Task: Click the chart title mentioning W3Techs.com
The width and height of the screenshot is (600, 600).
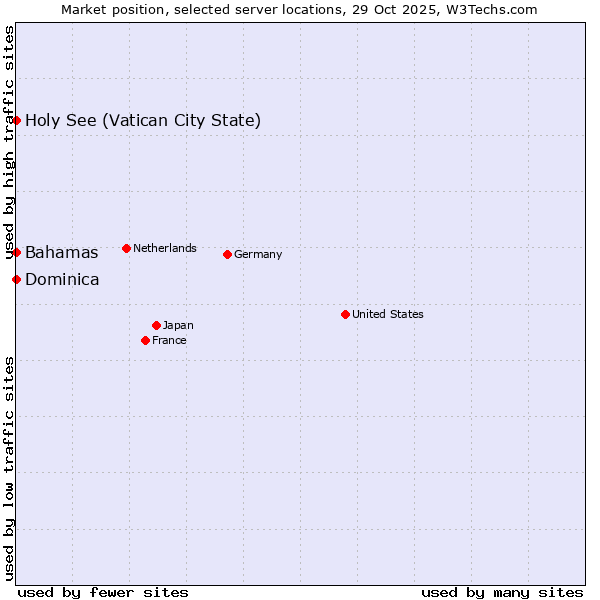Action: click(299, 9)
